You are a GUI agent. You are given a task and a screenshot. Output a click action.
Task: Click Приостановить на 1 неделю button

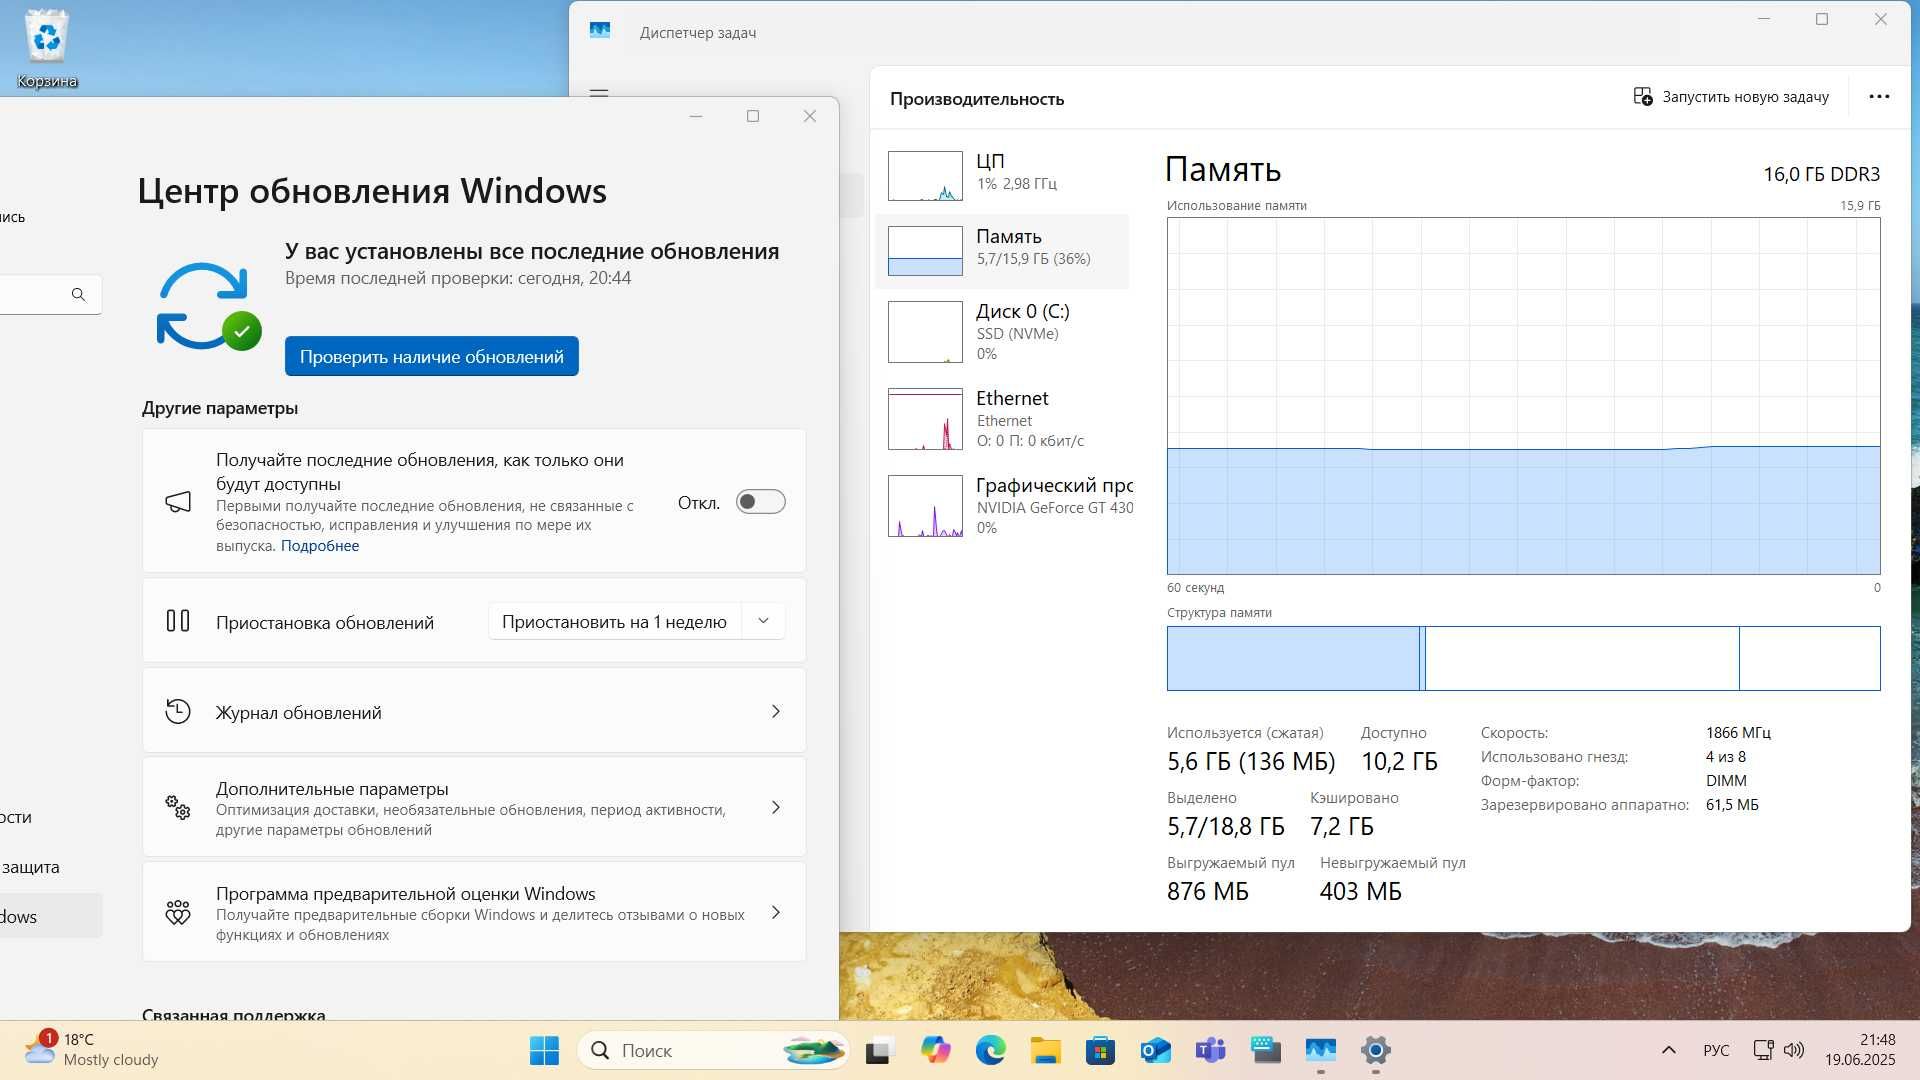point(614,621)
